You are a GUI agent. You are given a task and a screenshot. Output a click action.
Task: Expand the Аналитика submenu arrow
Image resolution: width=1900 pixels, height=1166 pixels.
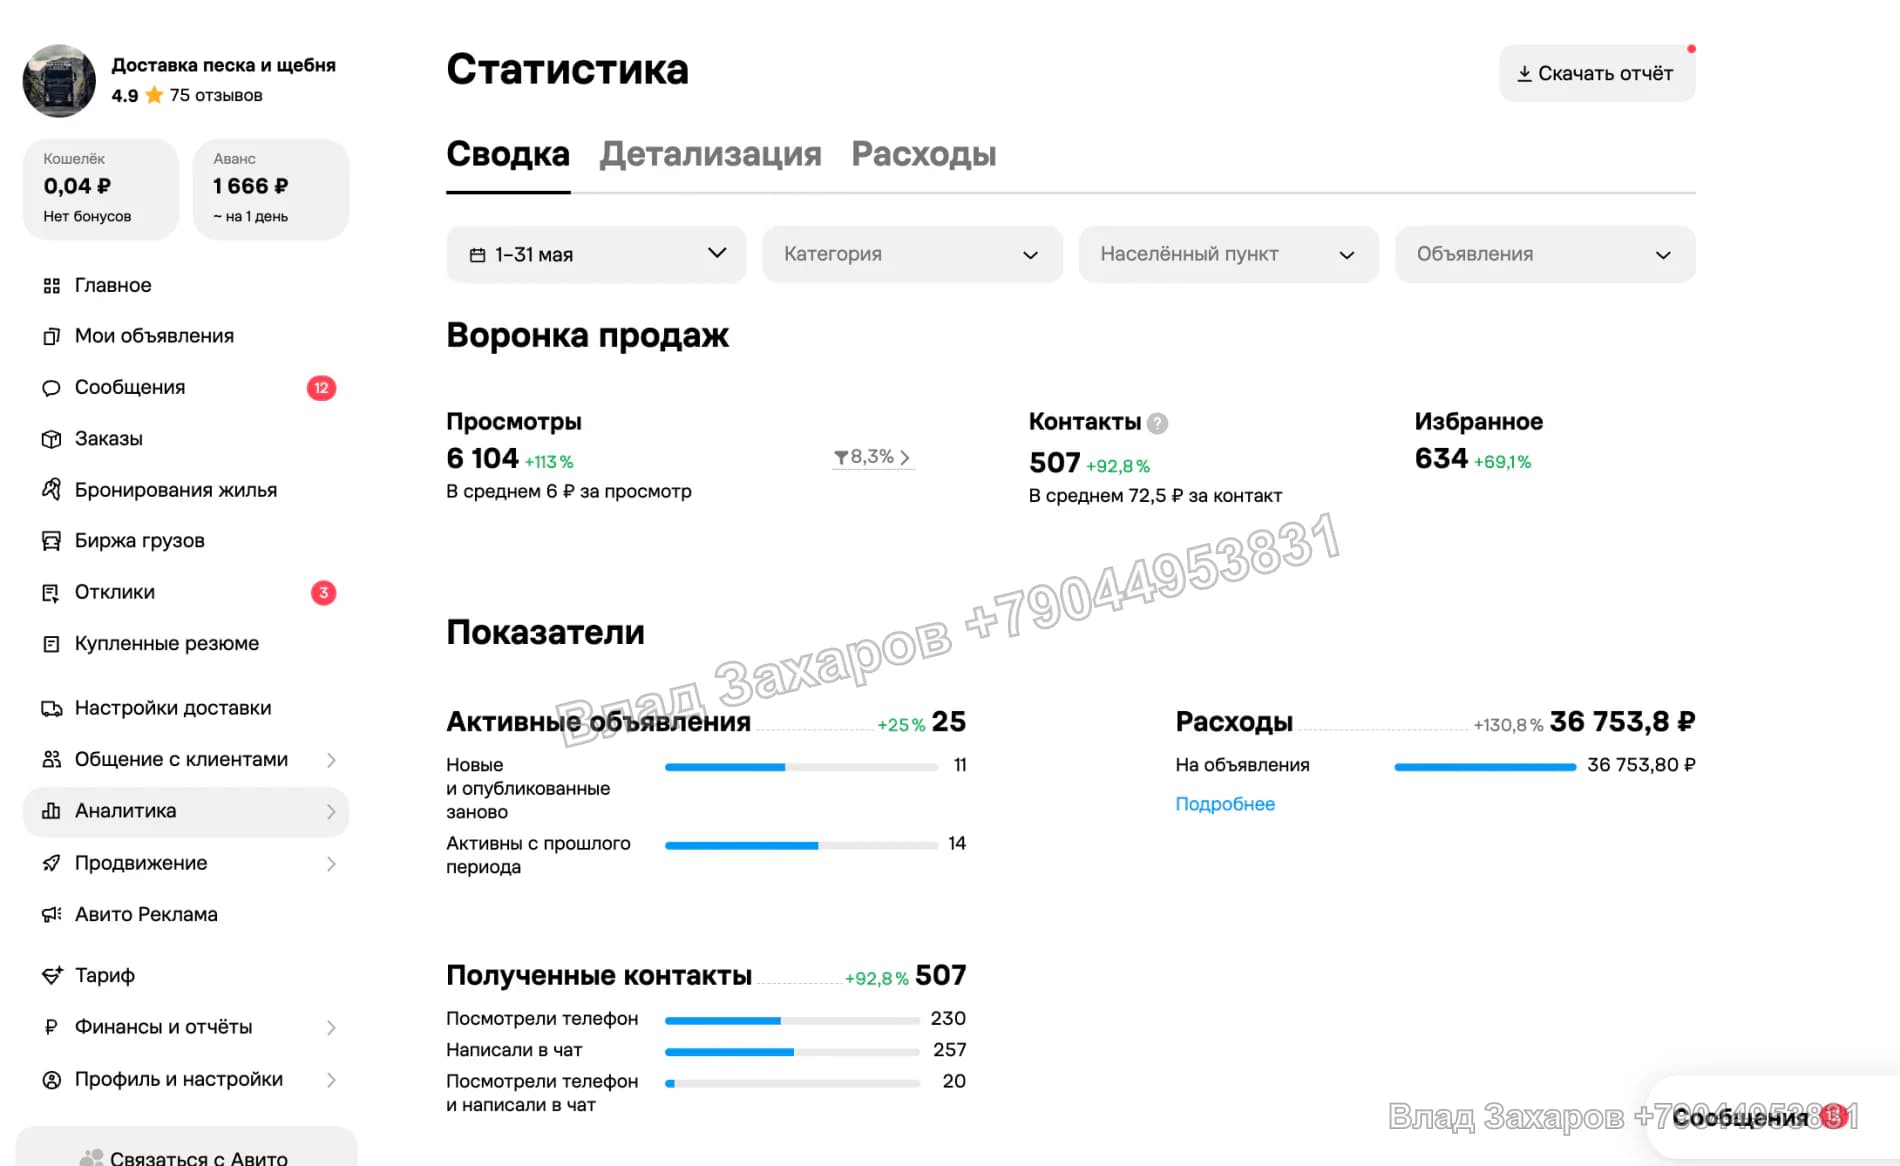coord(331,812)
